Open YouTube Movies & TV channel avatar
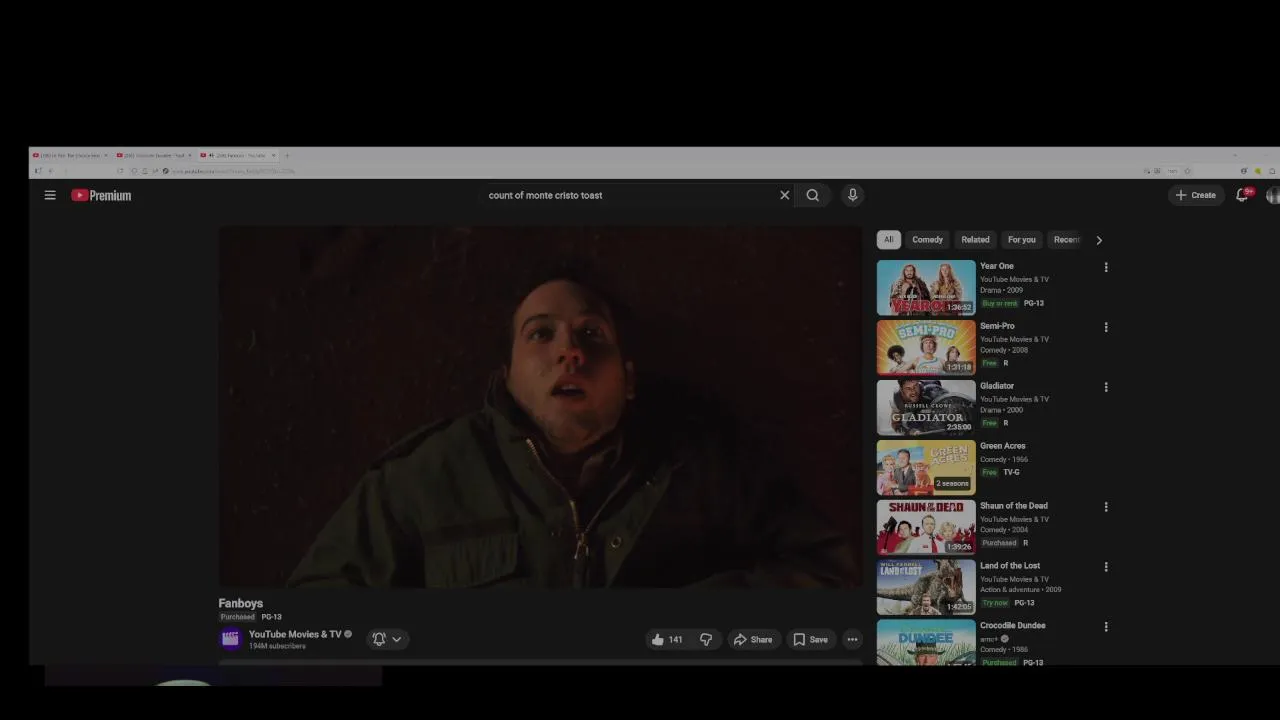This screenshot has height=720, width=1280. tap(231, 639)
